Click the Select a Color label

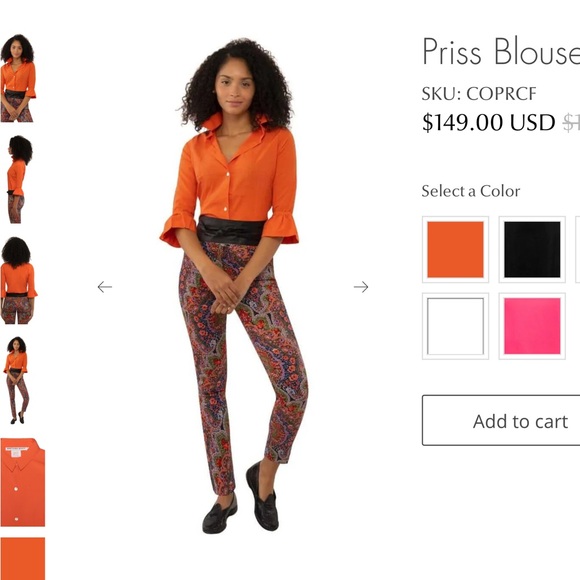(471, 191)
